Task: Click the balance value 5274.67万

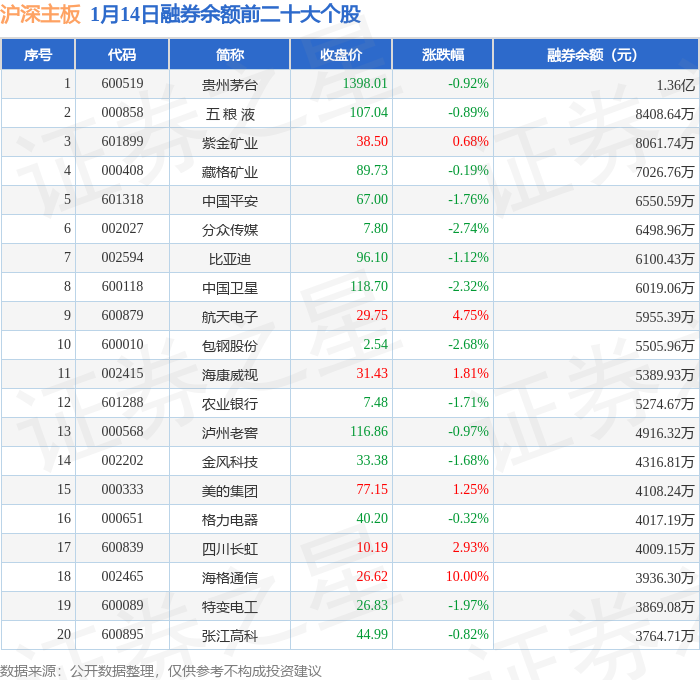Action: click(x=665, y=404)
